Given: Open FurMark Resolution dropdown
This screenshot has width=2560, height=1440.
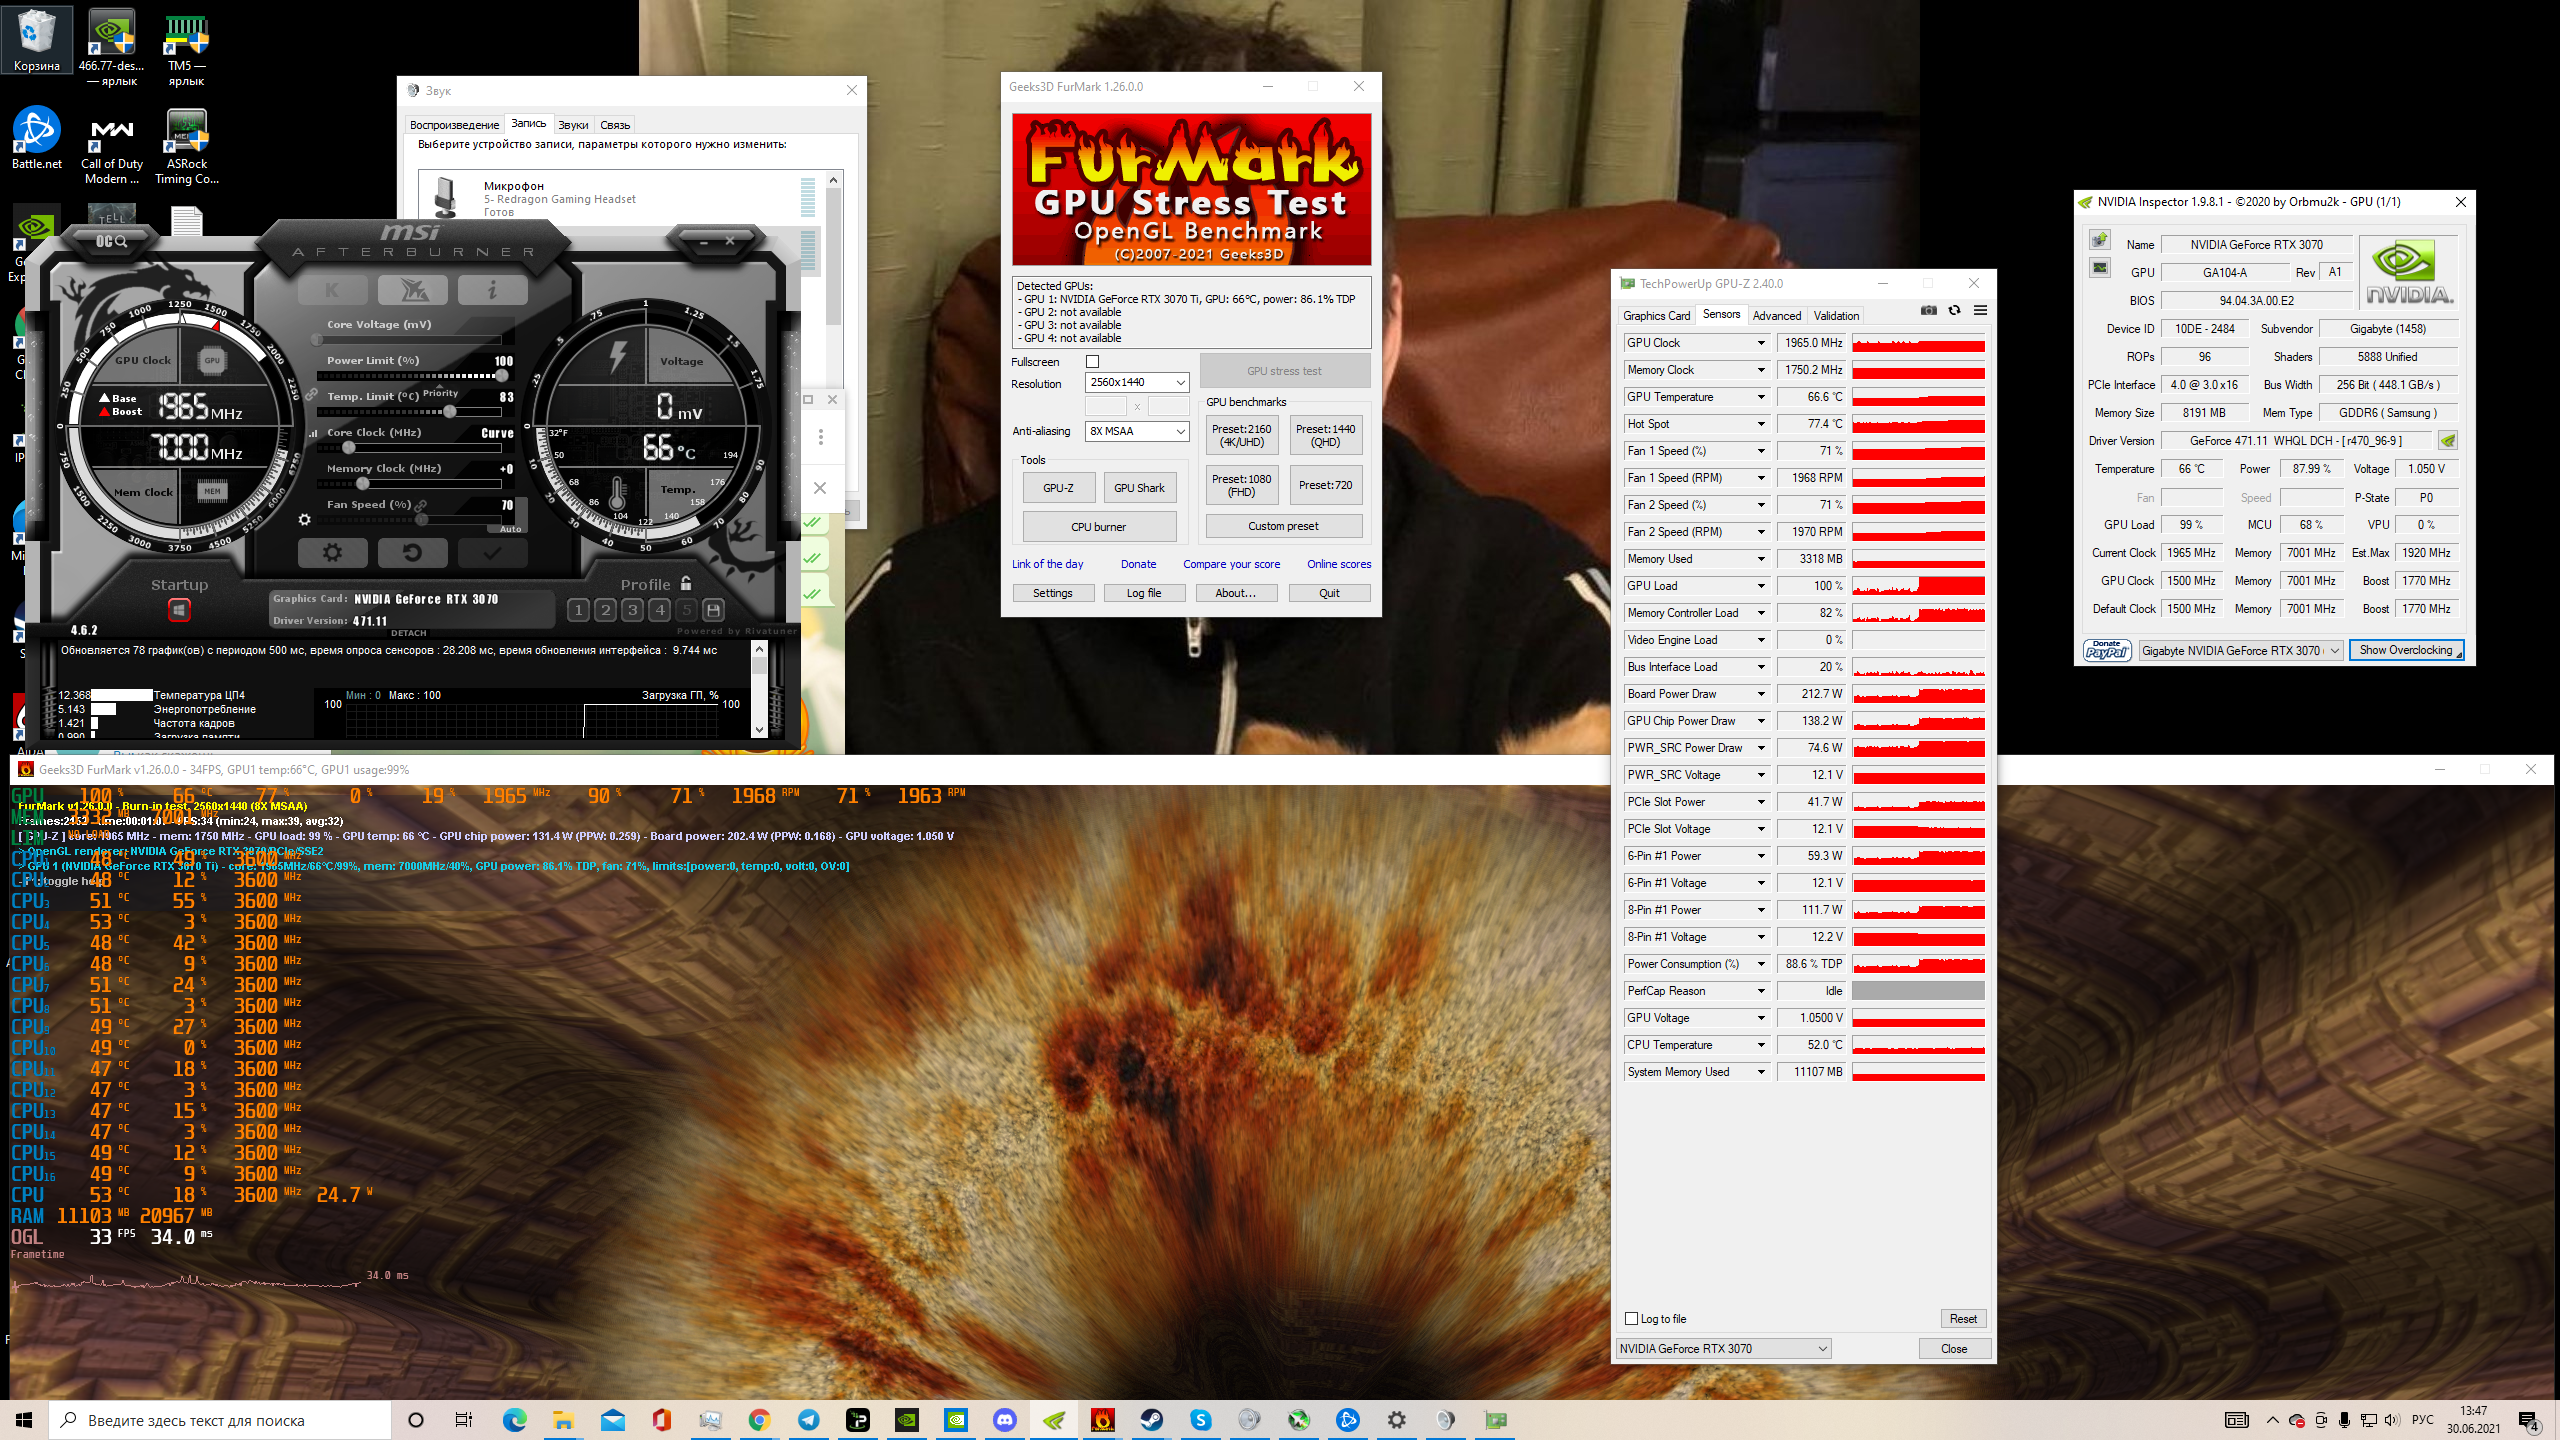Looking at the screenshot, I should [1138, 382].
